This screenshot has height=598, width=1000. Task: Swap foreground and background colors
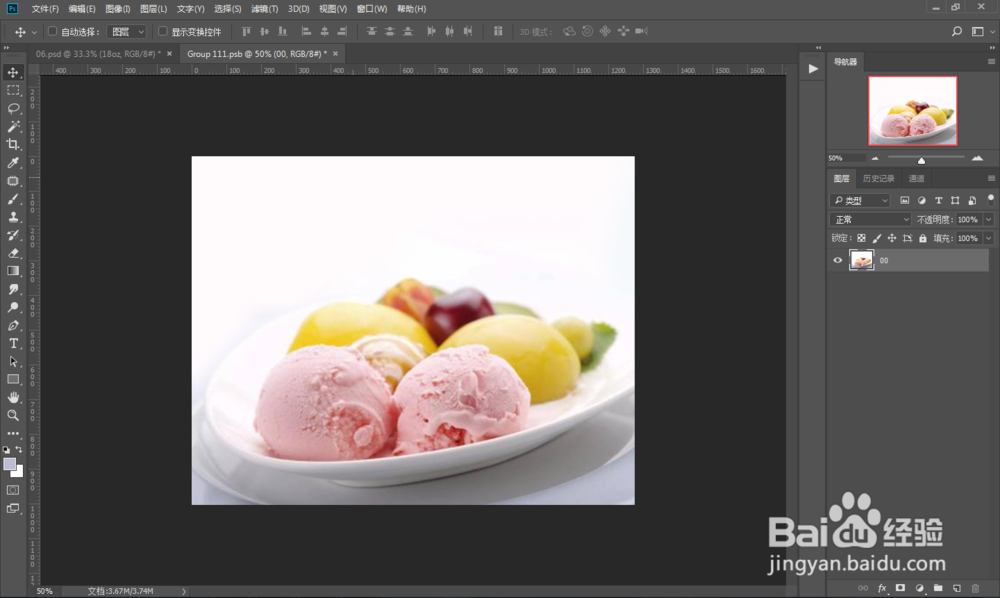pyautogui.click(x=19, y=449)
